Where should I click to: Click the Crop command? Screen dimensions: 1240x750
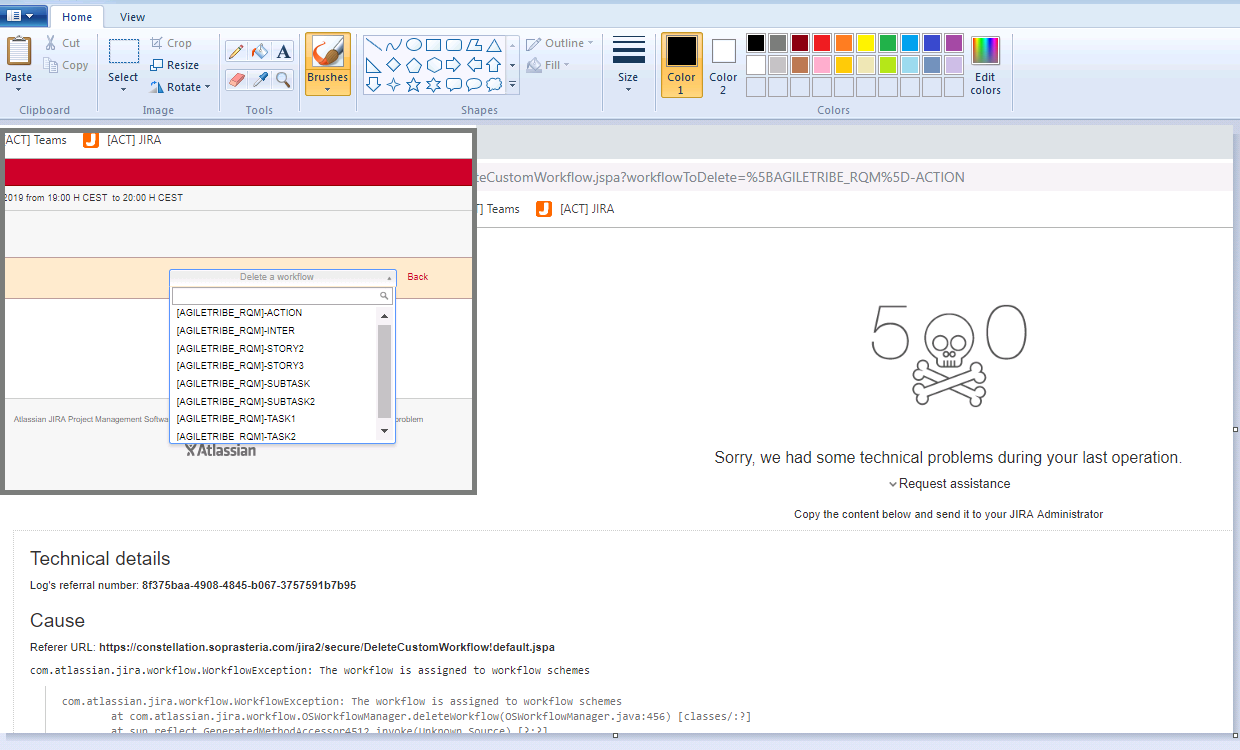(171, 43)
